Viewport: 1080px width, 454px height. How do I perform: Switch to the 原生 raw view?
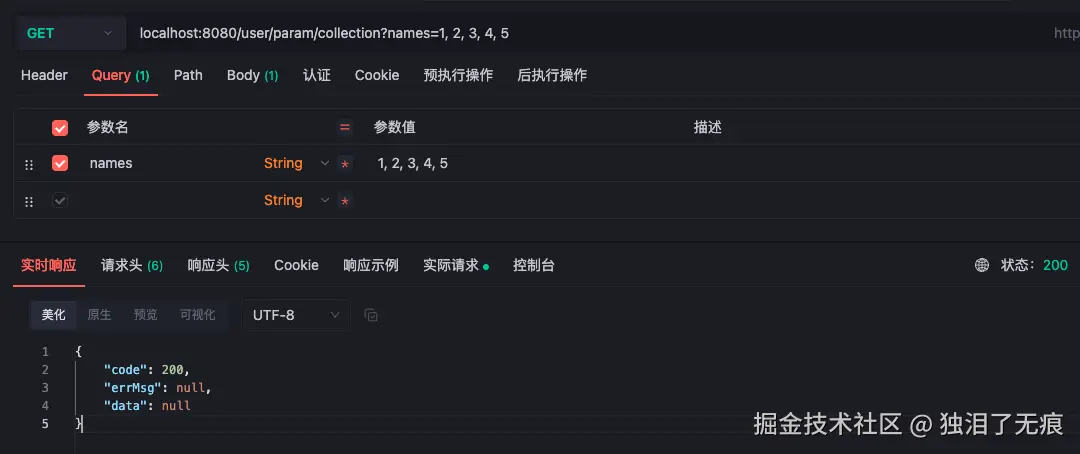99,315
